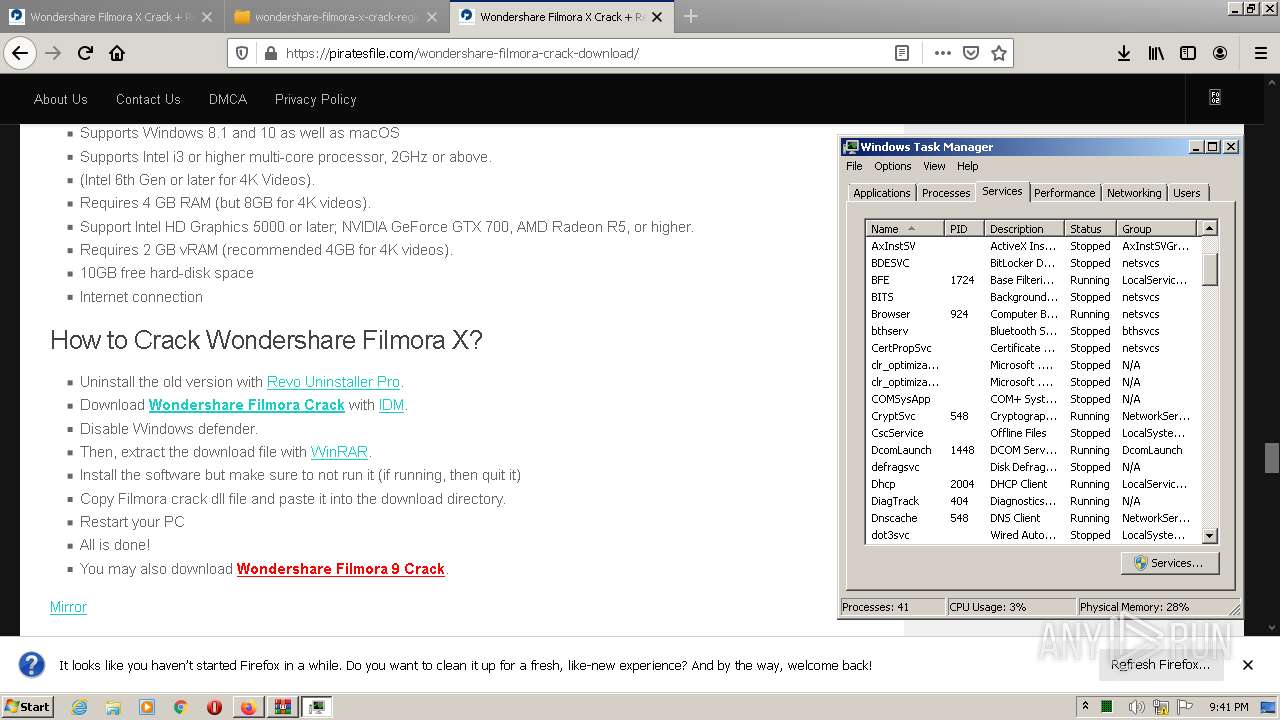Sort services by Name column
Image resolution: width=1280 pixels, height=720 pixels.
point(905,228)
